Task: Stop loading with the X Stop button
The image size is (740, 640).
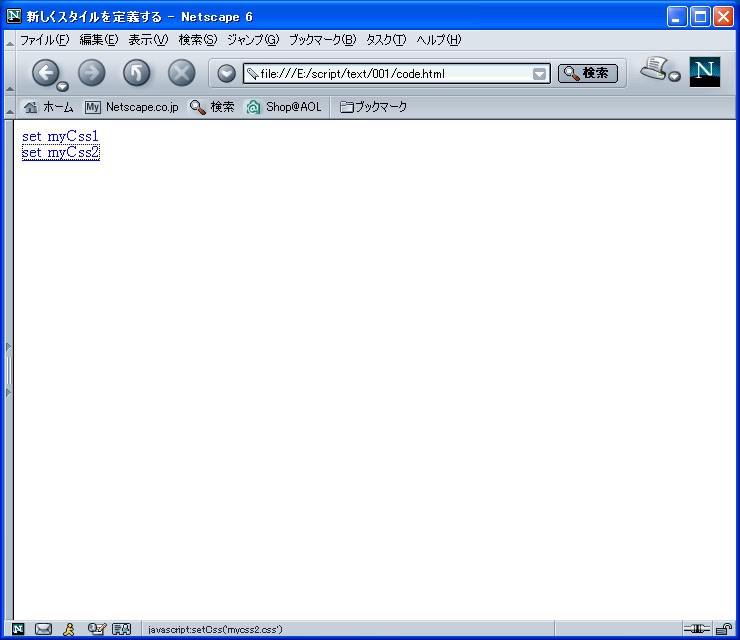Action: click(x=182, y=73)
